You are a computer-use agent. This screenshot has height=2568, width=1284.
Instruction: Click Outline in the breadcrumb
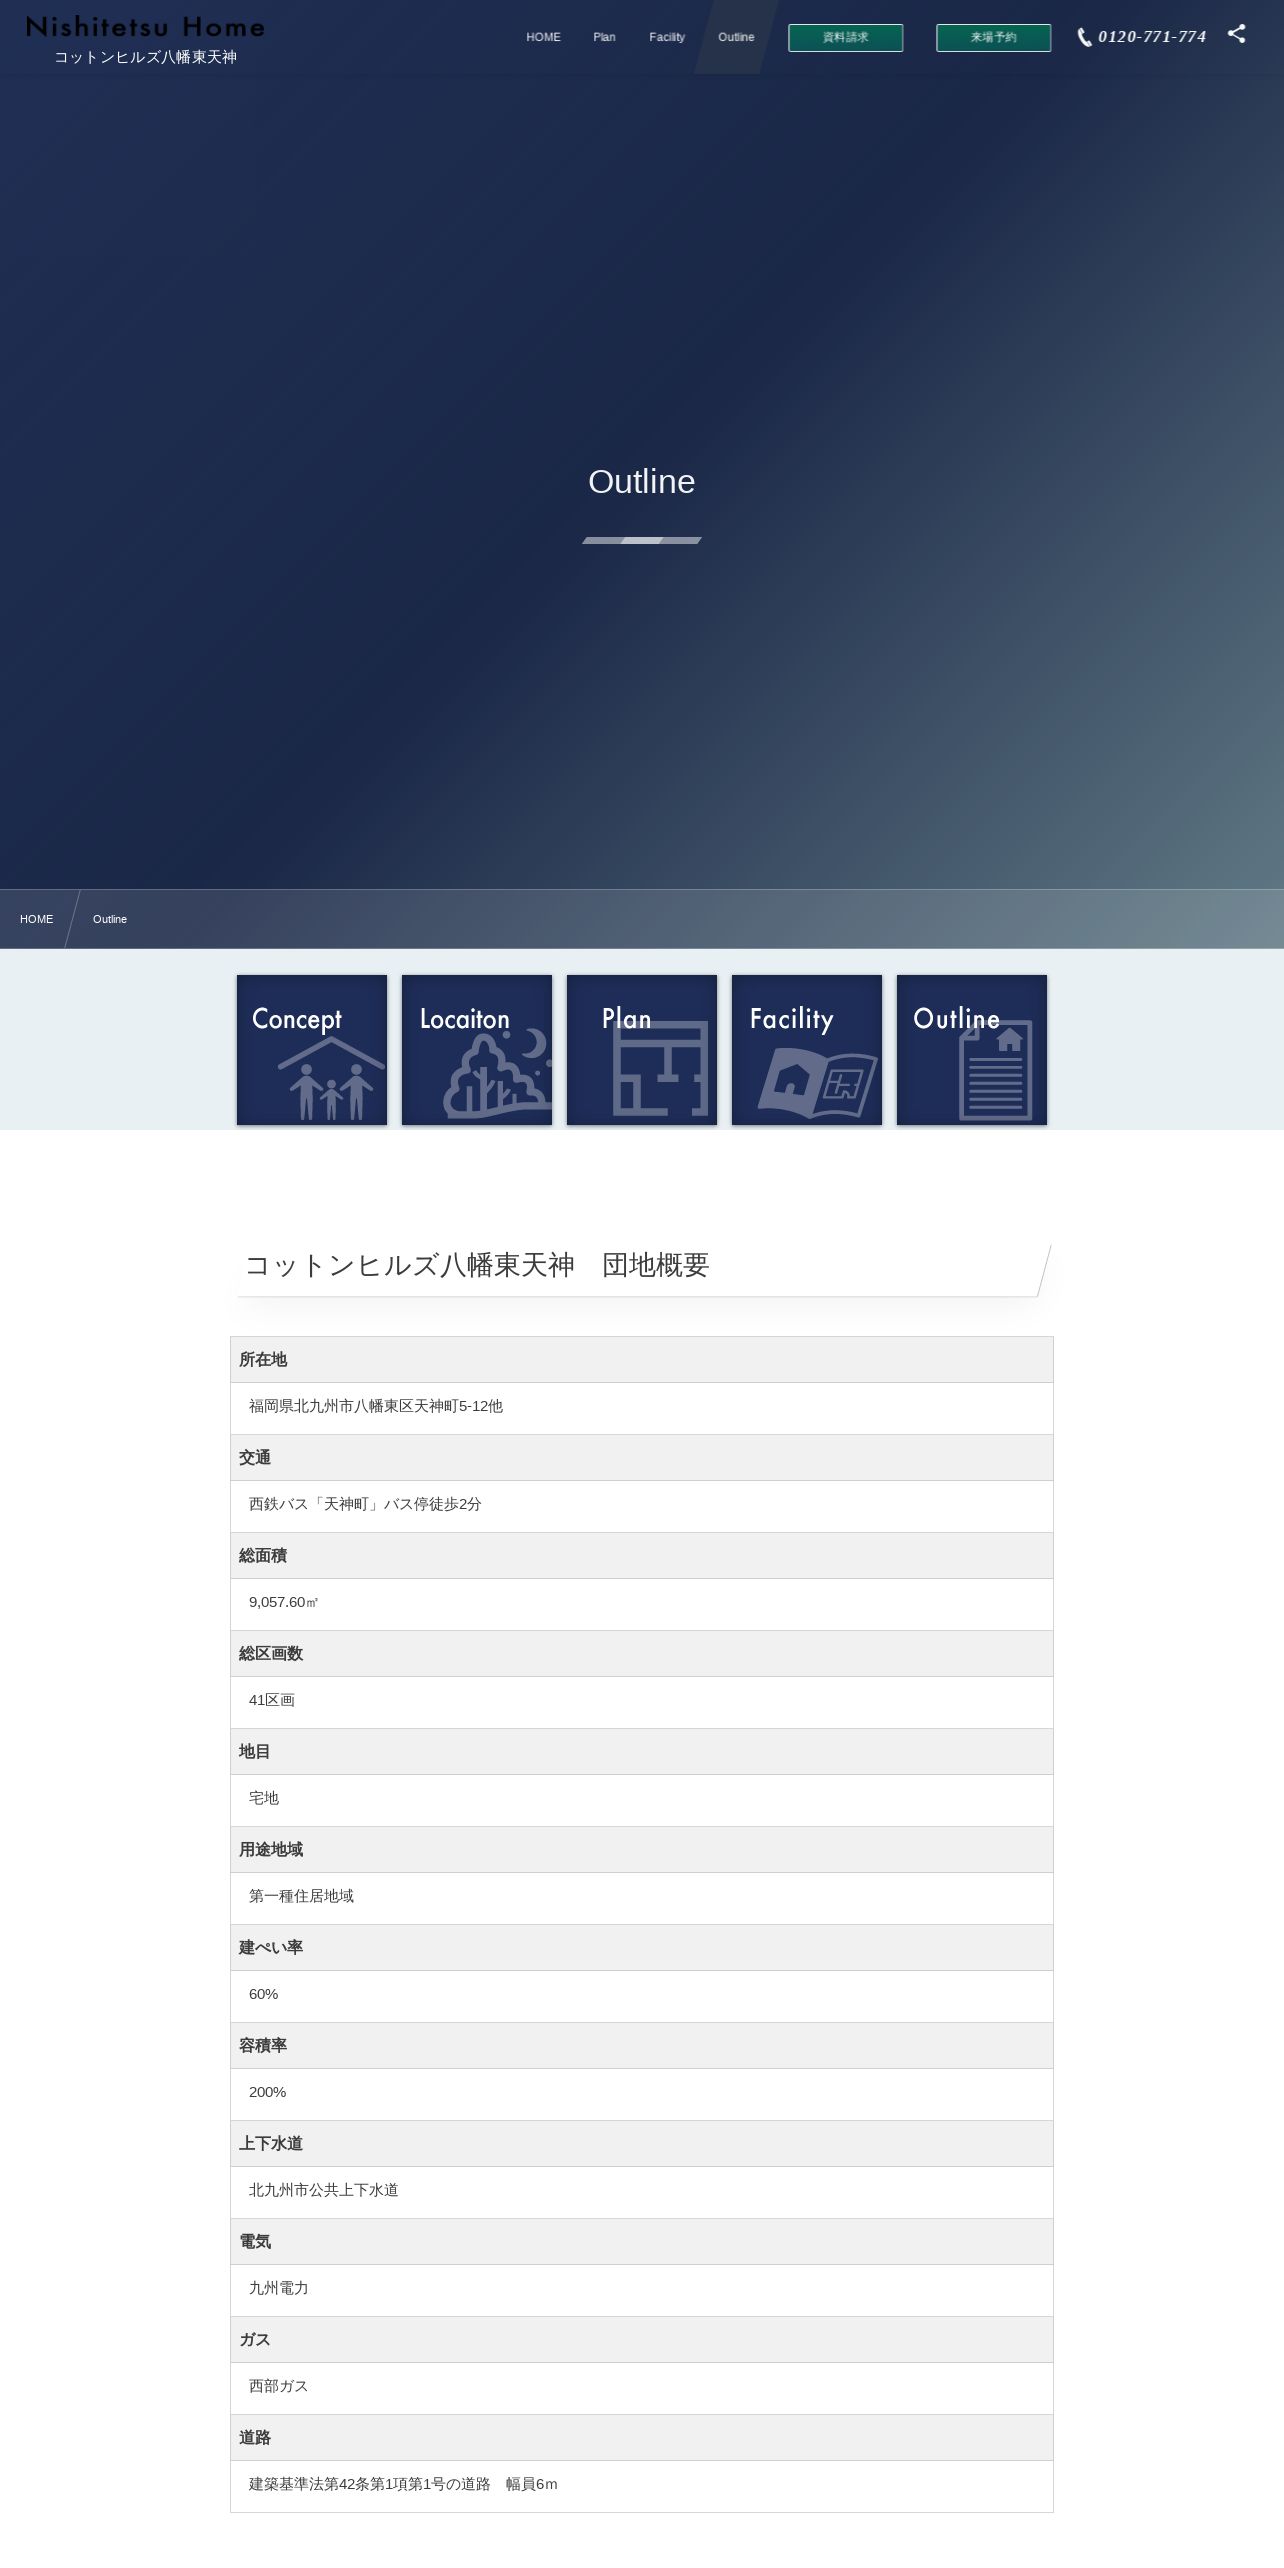(110, 919)
